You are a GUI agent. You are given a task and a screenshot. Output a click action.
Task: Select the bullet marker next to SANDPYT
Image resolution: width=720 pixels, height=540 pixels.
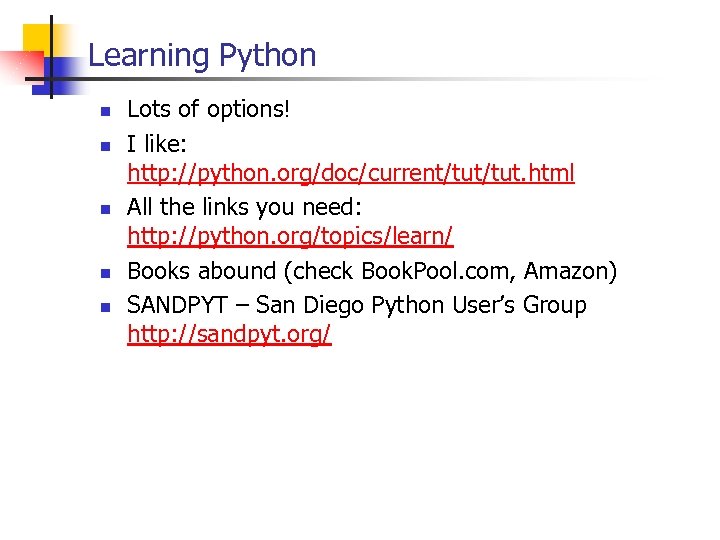(102, 306)
